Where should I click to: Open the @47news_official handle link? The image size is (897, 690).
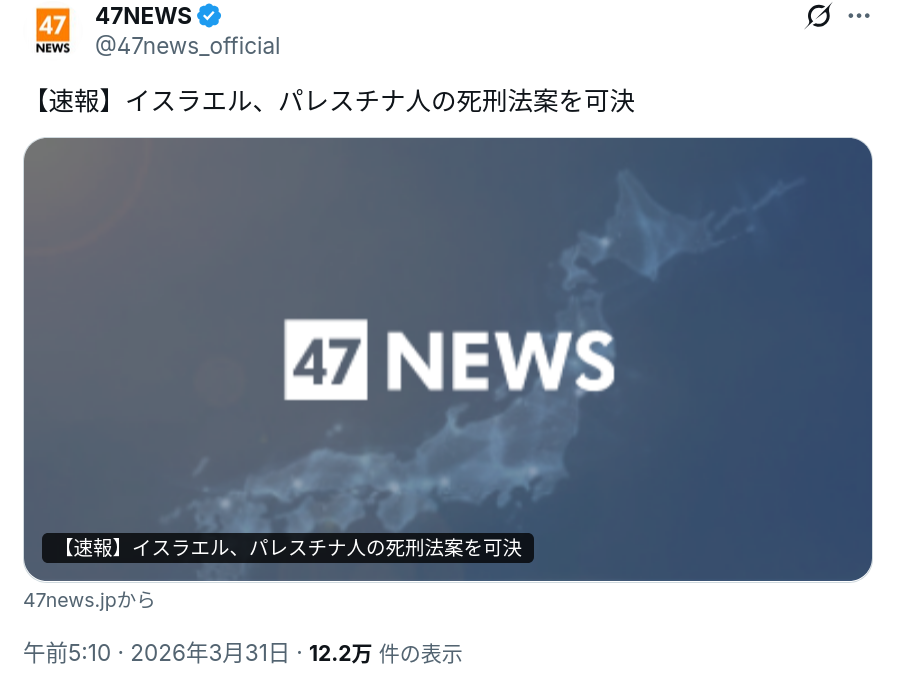click(188, 46)
